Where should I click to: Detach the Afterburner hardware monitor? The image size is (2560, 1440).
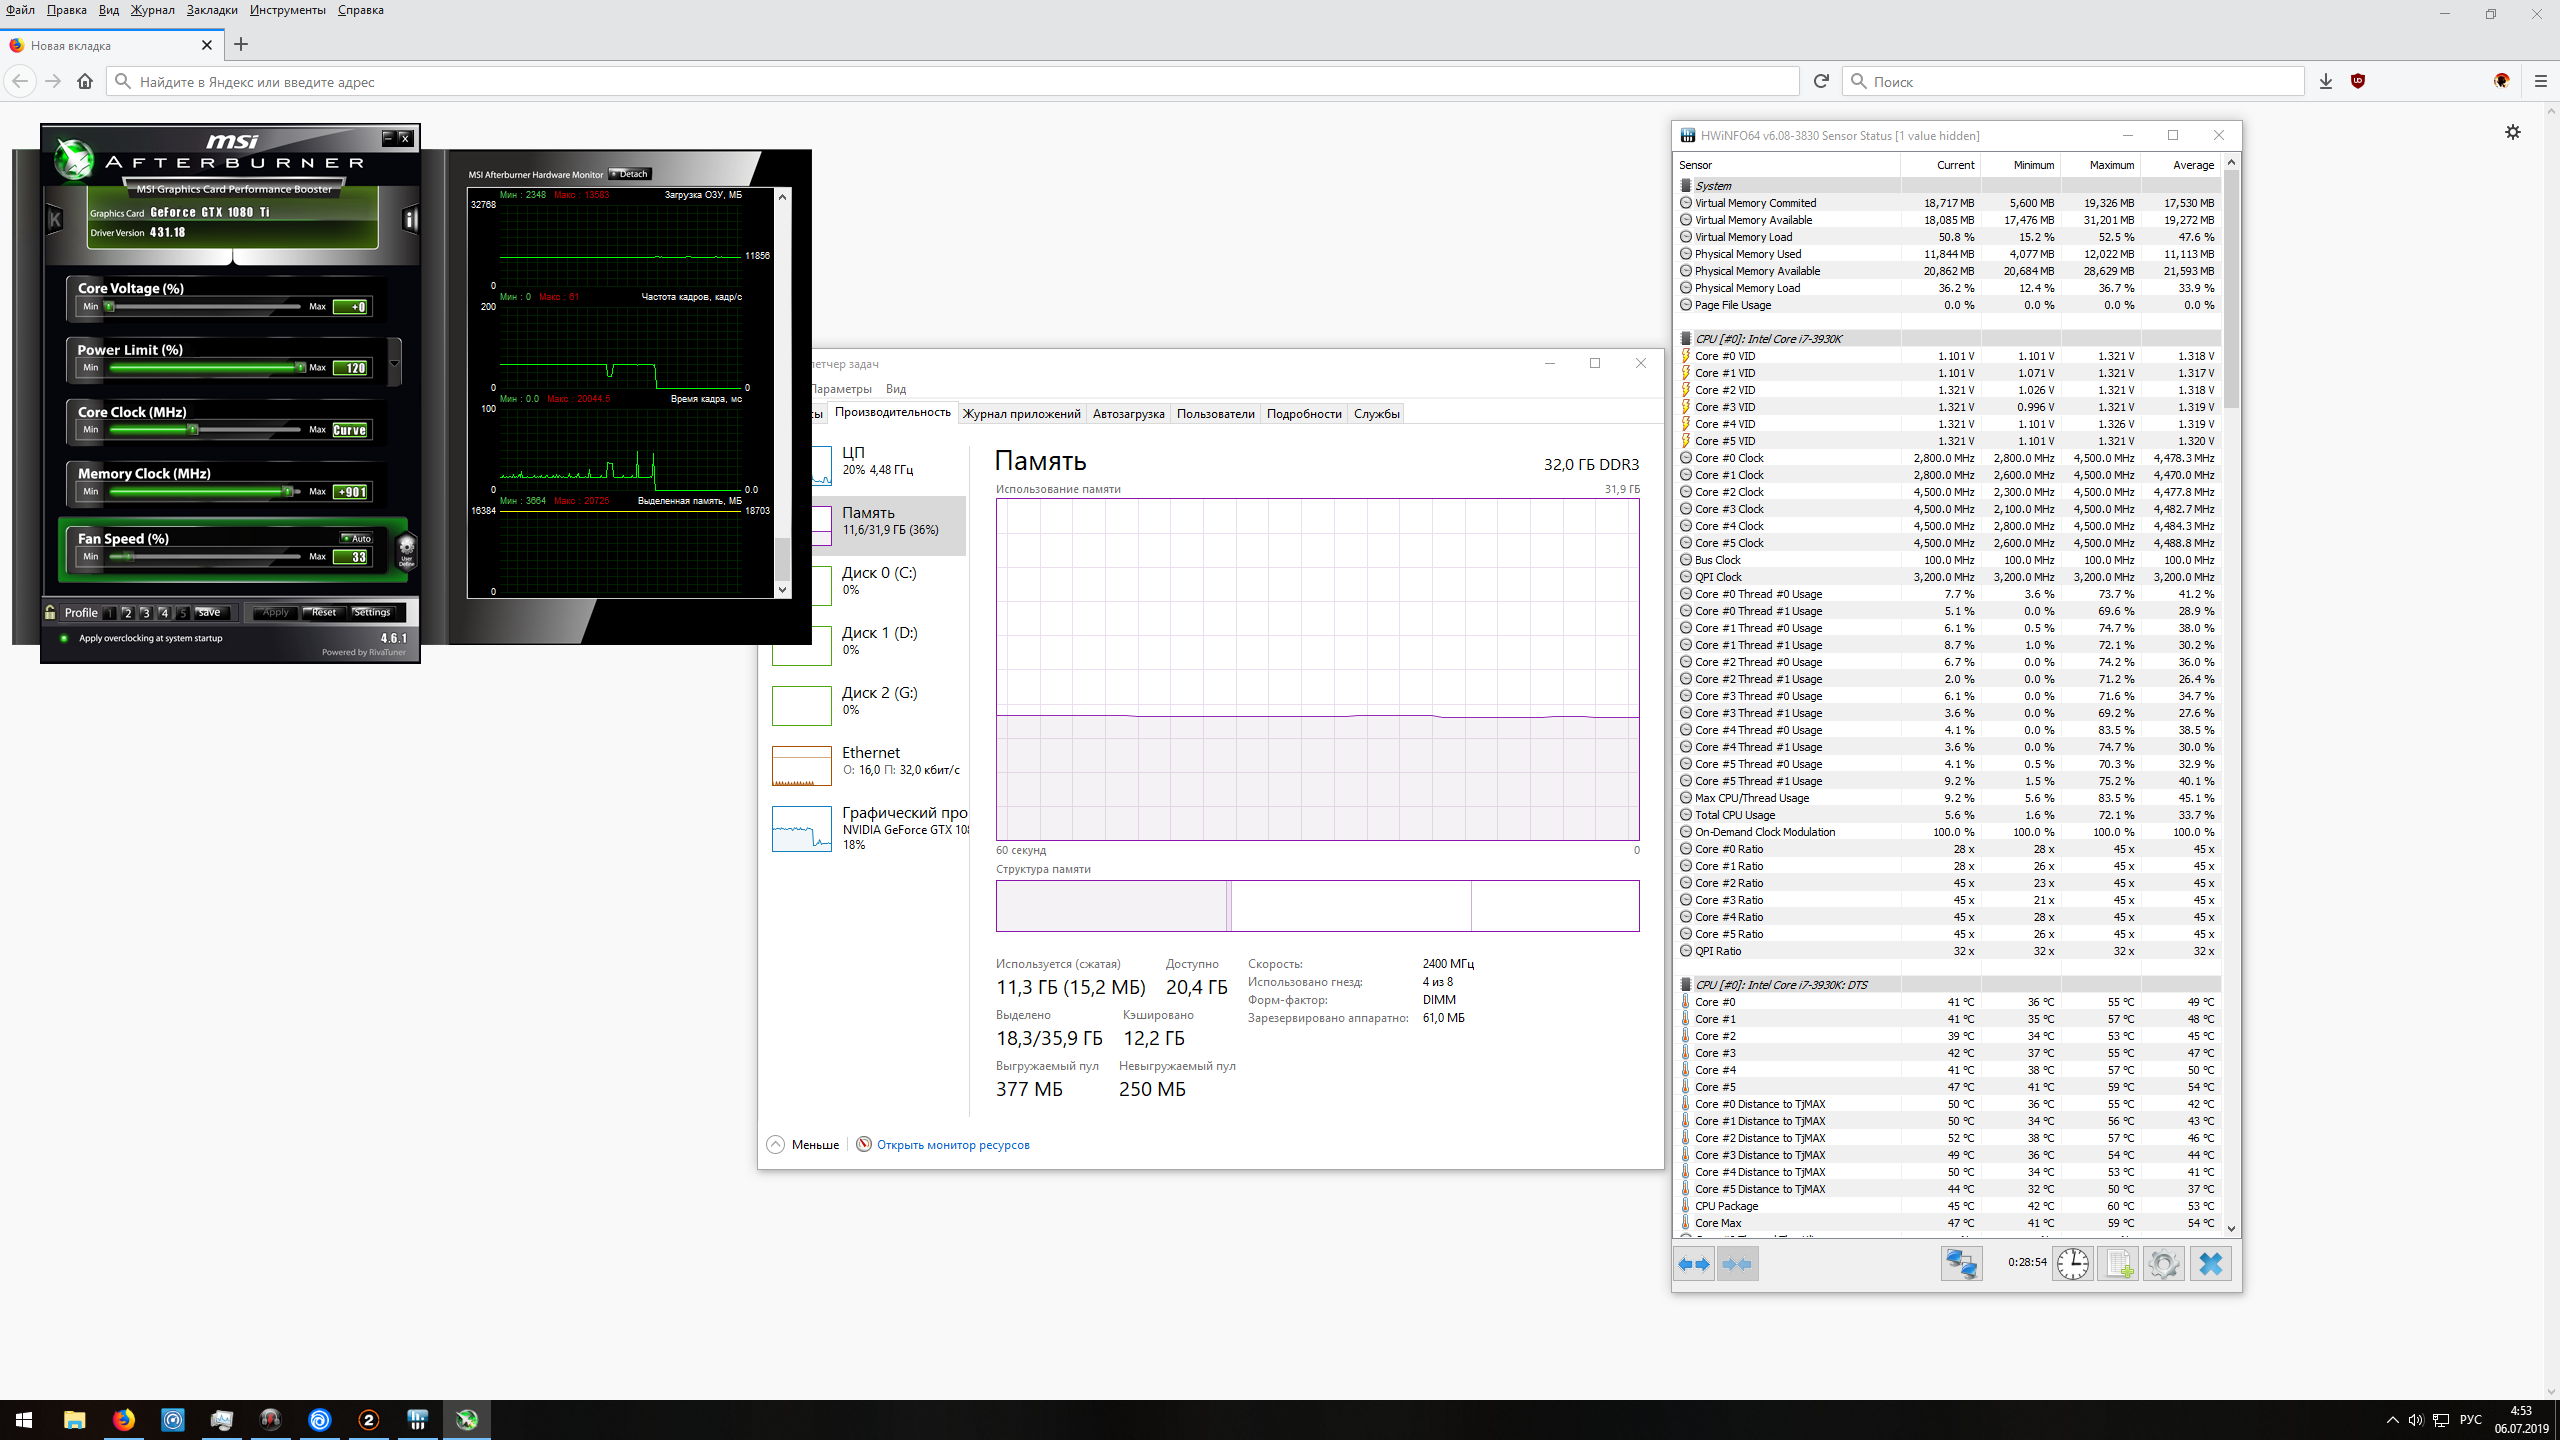point(630,174)
